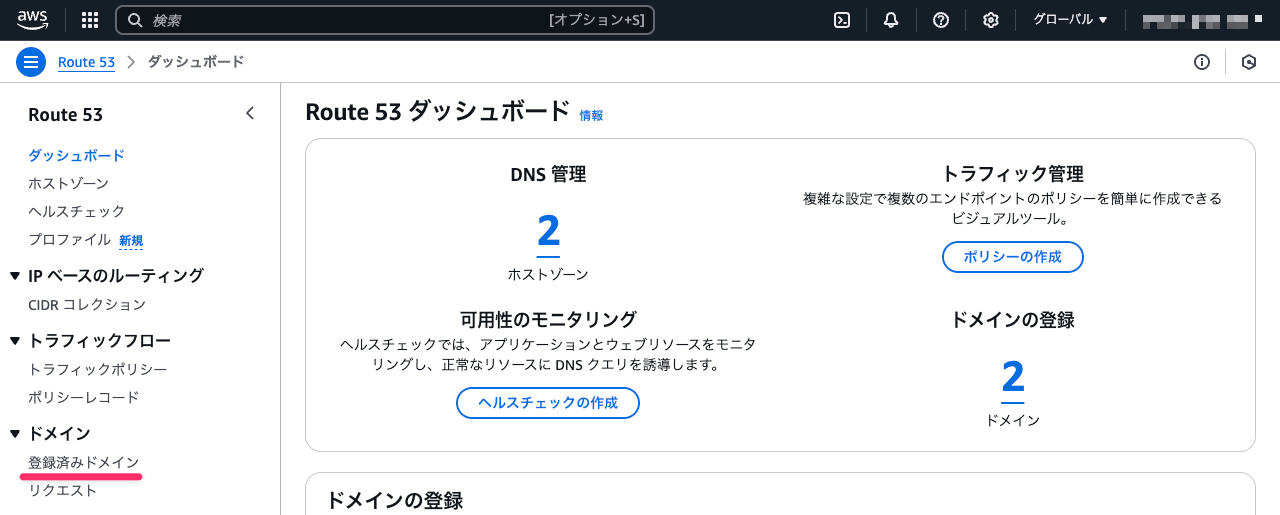Click the トラフィック管理 heading
This screenshot has height=515, width=1280.
point(1013,174)
